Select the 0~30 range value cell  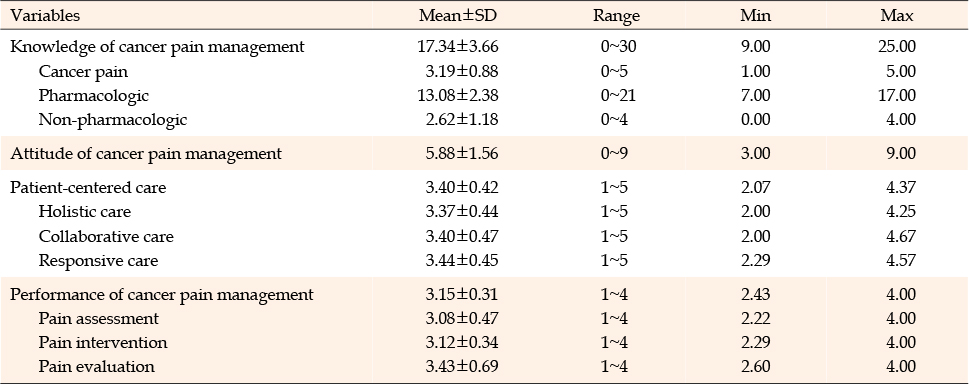pos(617,46)
